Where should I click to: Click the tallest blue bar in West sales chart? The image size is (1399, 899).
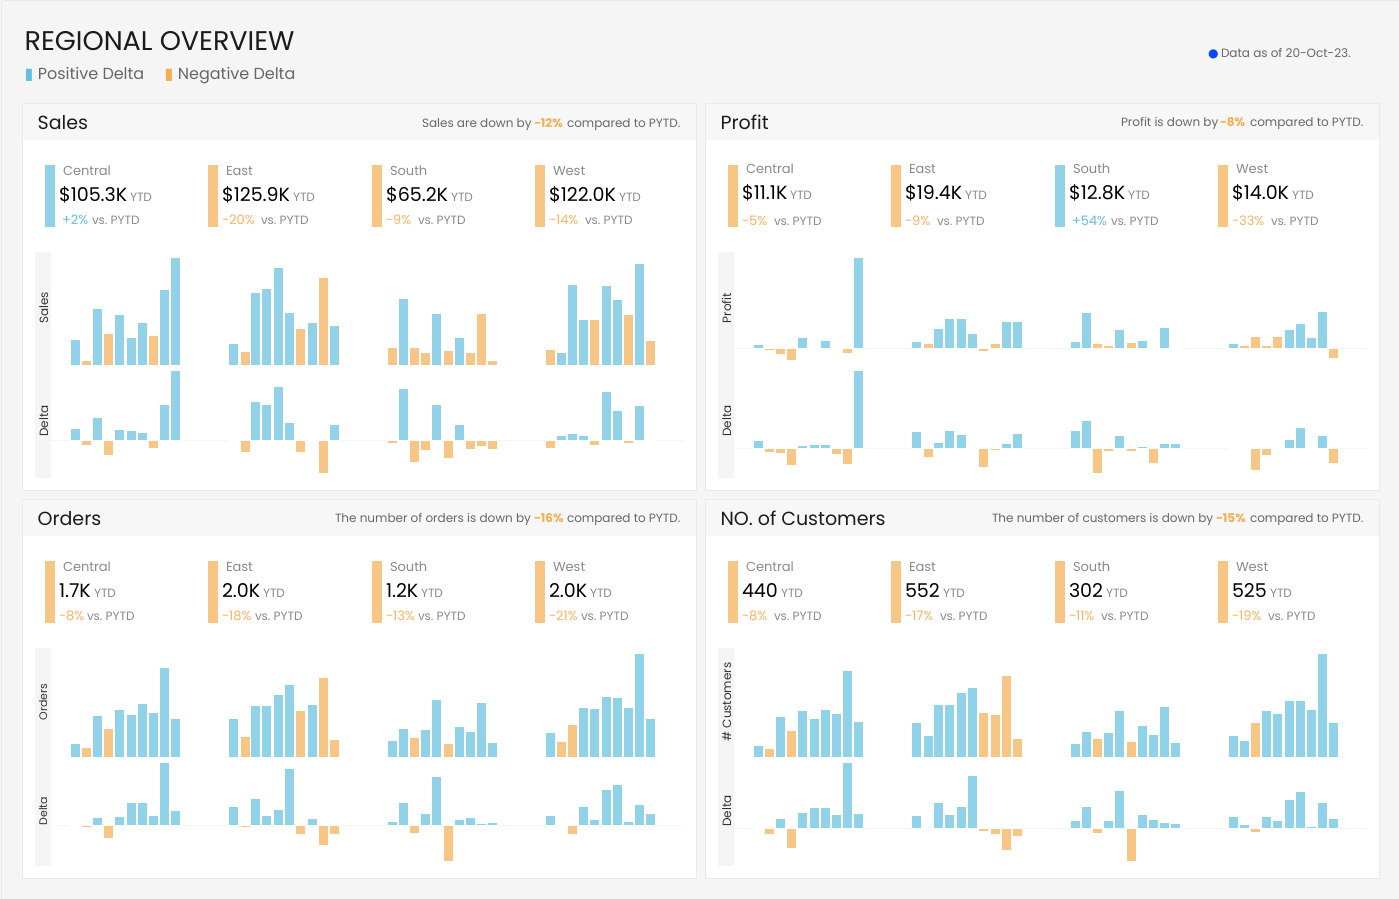click(637, 310)
